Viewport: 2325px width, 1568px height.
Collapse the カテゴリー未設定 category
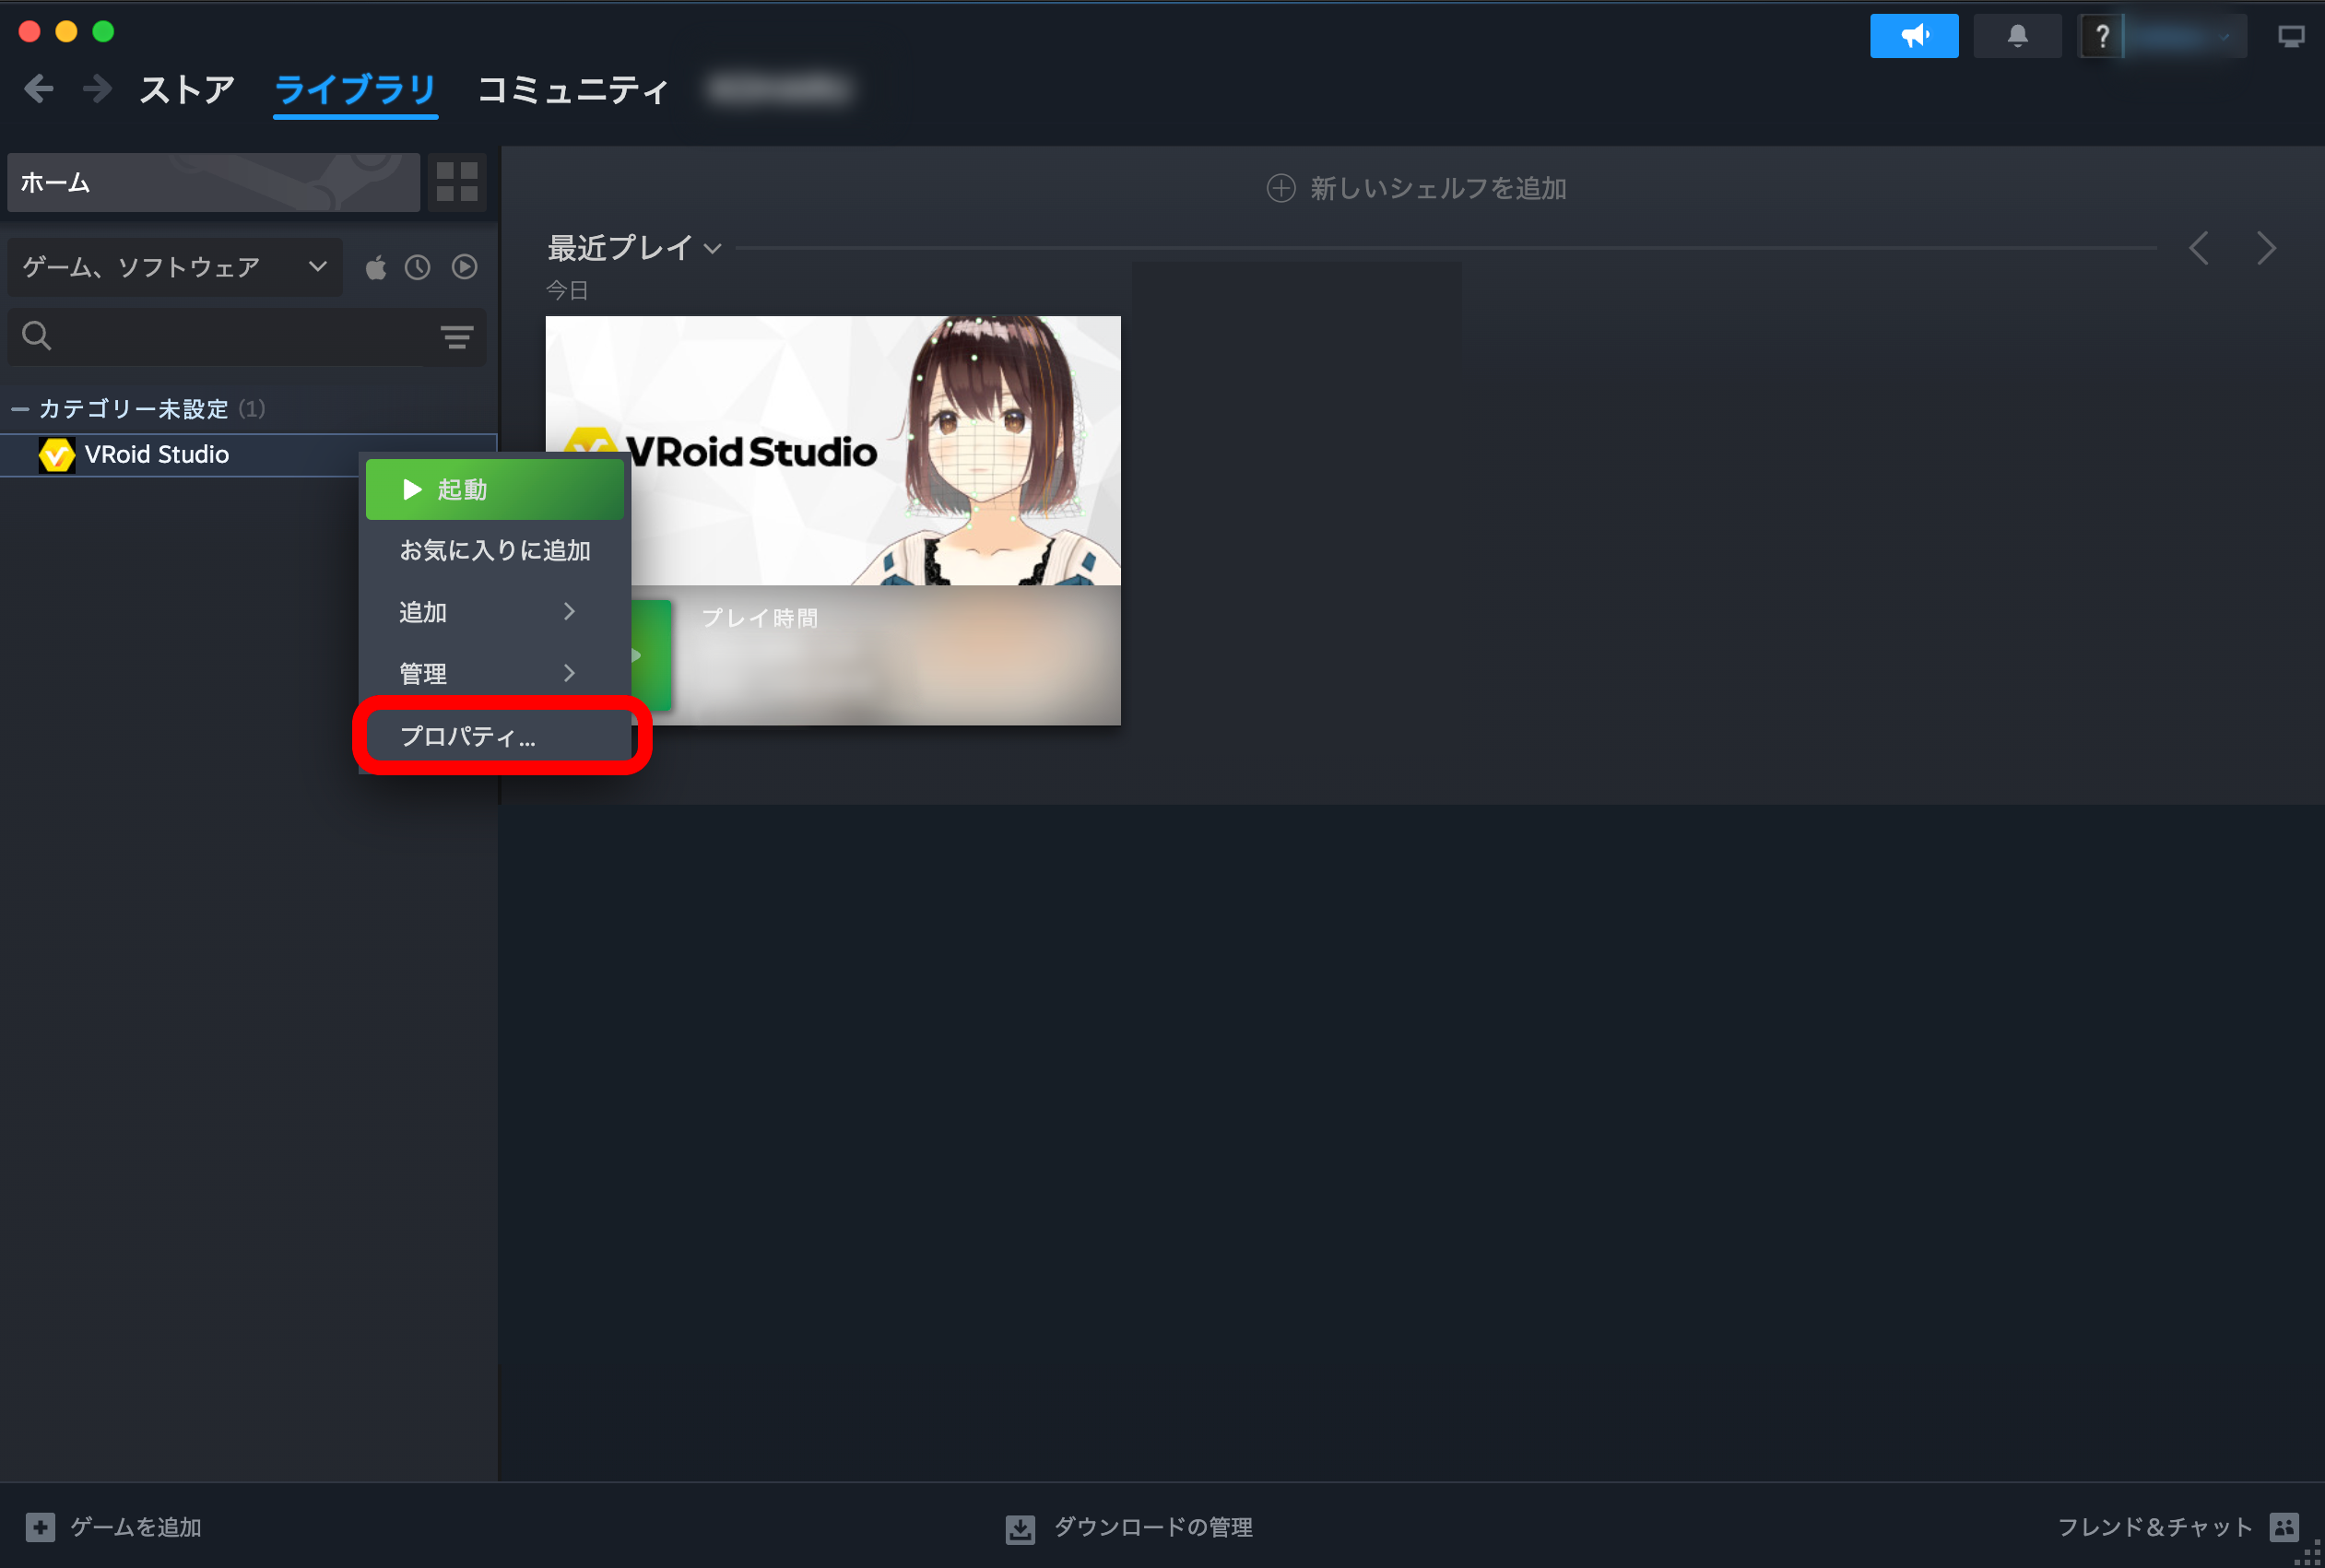point(19,409)
